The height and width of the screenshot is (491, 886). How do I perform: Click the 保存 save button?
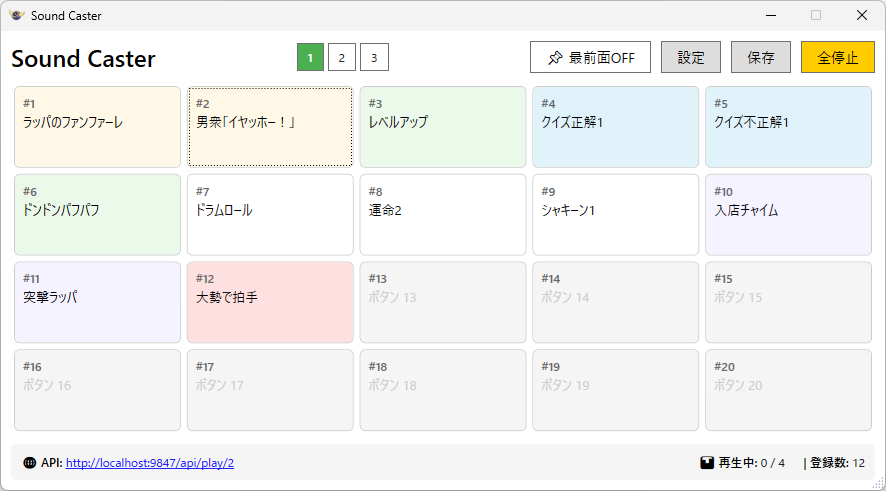tap(761, 57)
